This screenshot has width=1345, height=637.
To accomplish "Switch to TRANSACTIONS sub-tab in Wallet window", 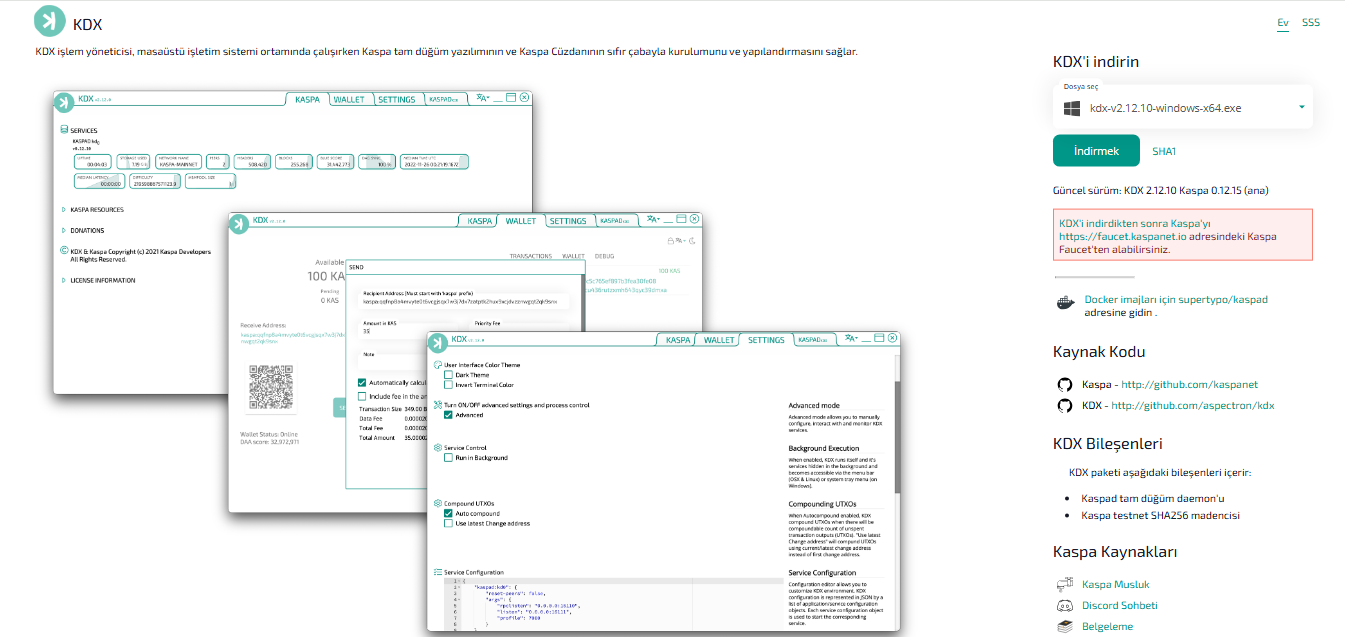I will pyautogui.click(x=531, y=257).
